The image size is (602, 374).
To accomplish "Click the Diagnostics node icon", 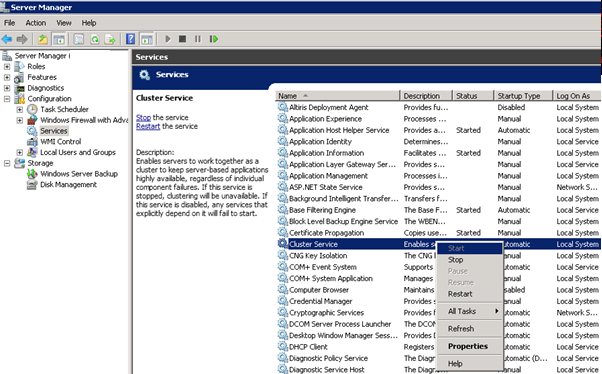I will click(19, 88).
